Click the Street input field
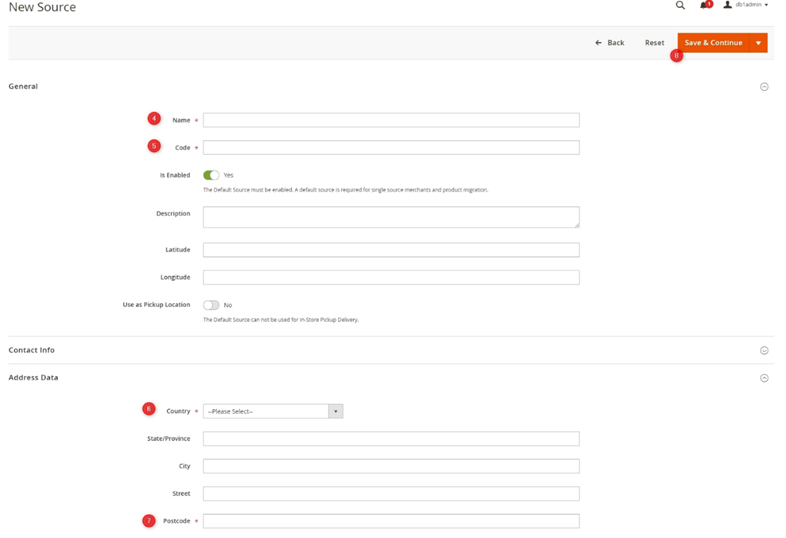The image size is (786, 538). tap(391, 493)
